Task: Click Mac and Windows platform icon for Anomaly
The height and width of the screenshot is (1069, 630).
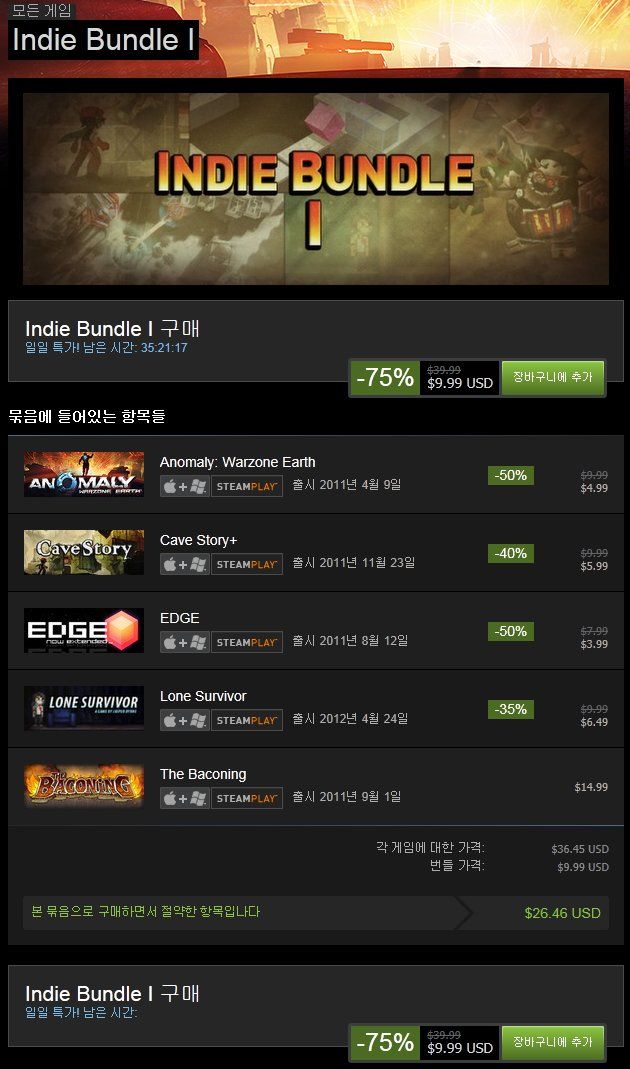Action: click(x=185, y=486)
